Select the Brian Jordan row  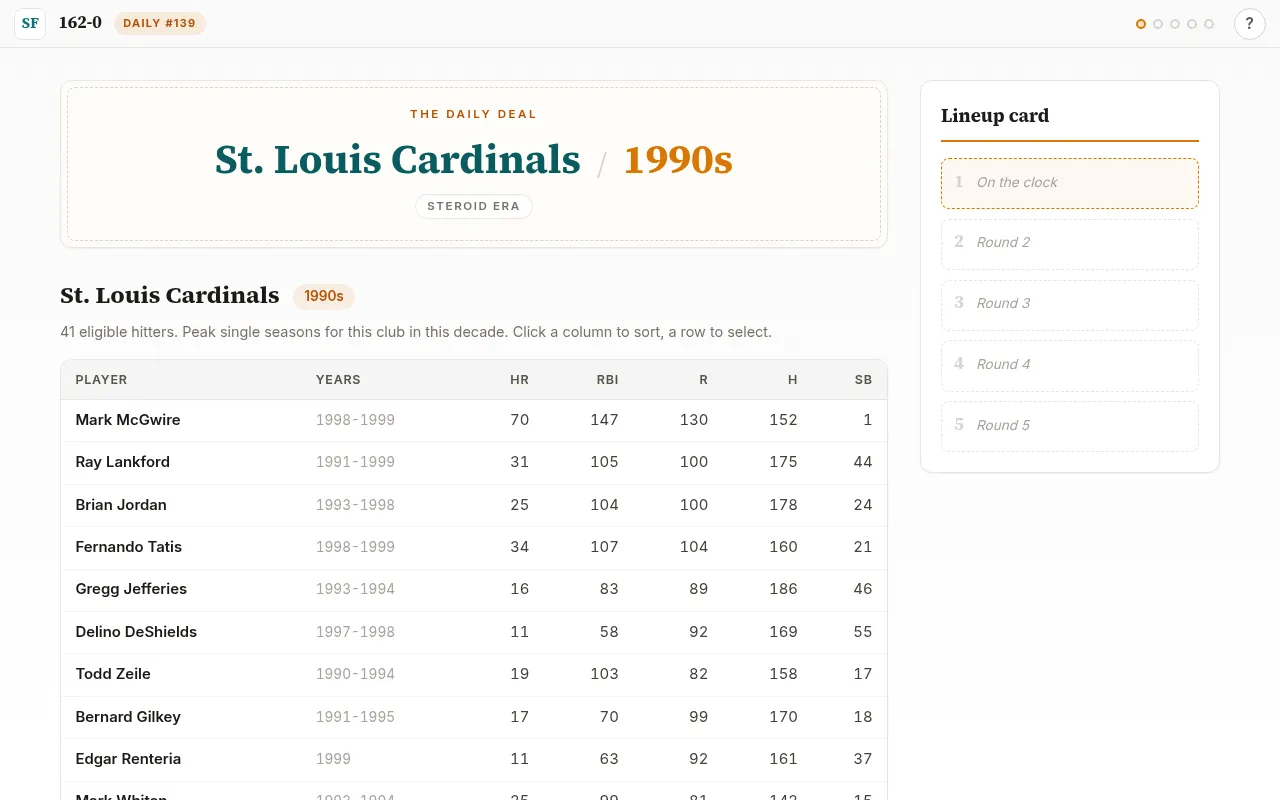474,505
